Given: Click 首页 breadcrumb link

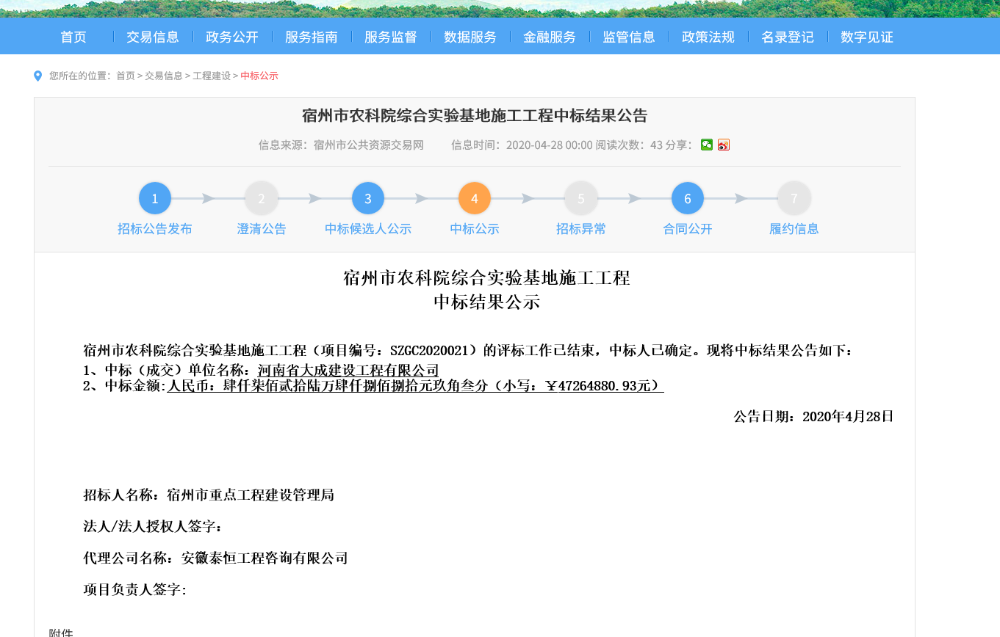Looking at the screenshot, I should pyautogui.click(x=126, y=76).
